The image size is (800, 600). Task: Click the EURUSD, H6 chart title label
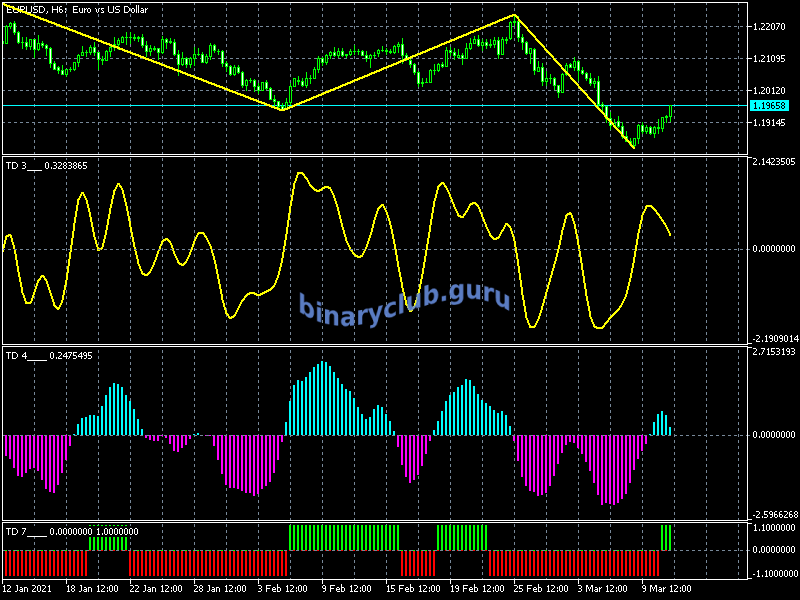tap(76, 10)
